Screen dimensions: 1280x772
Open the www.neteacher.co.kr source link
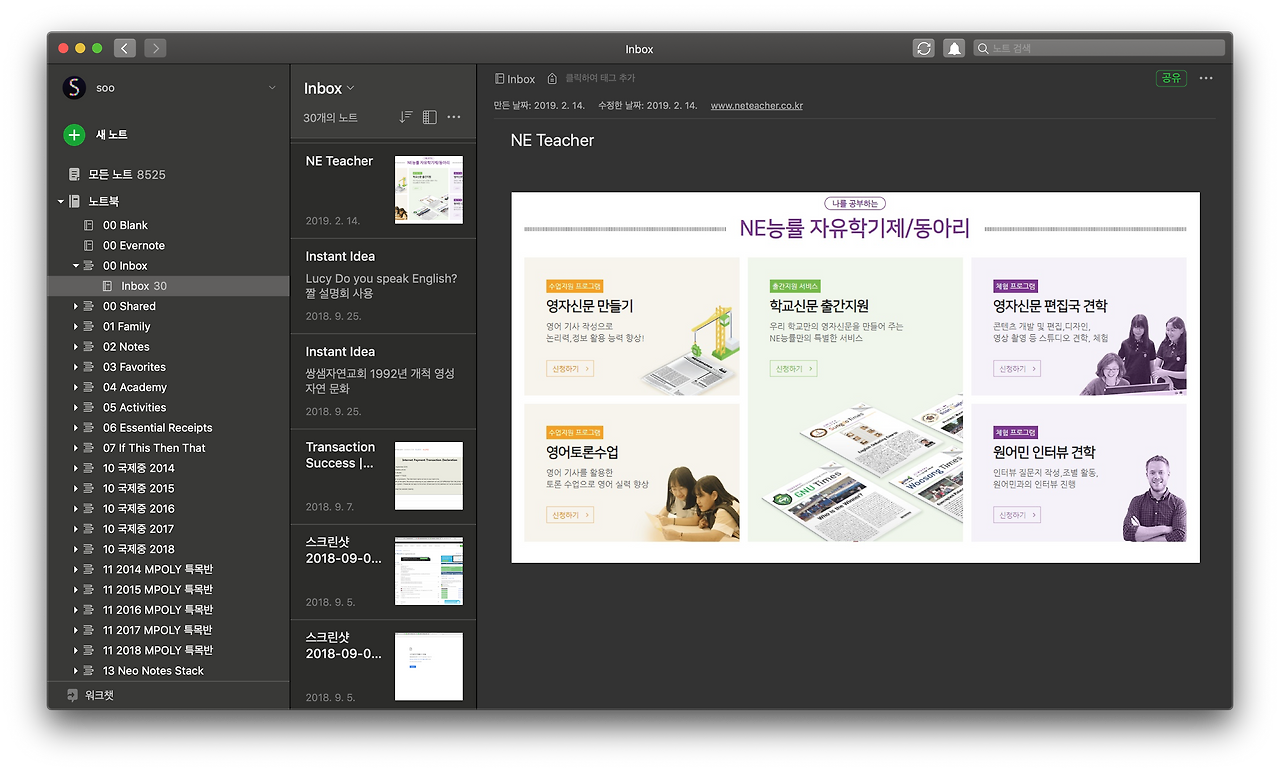757,106
